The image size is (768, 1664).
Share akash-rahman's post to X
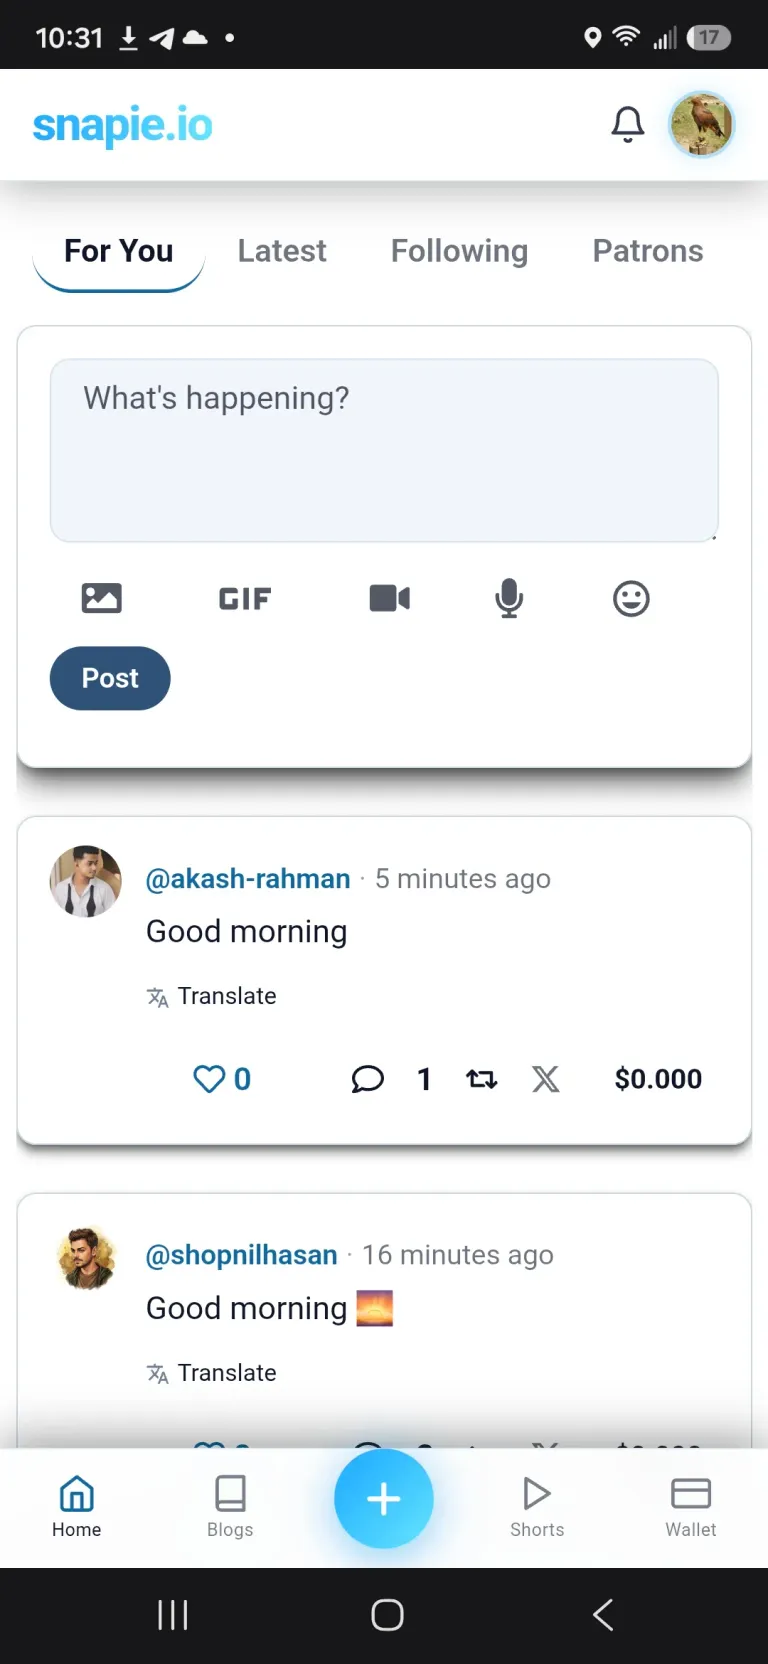(x=546, y=1079)
